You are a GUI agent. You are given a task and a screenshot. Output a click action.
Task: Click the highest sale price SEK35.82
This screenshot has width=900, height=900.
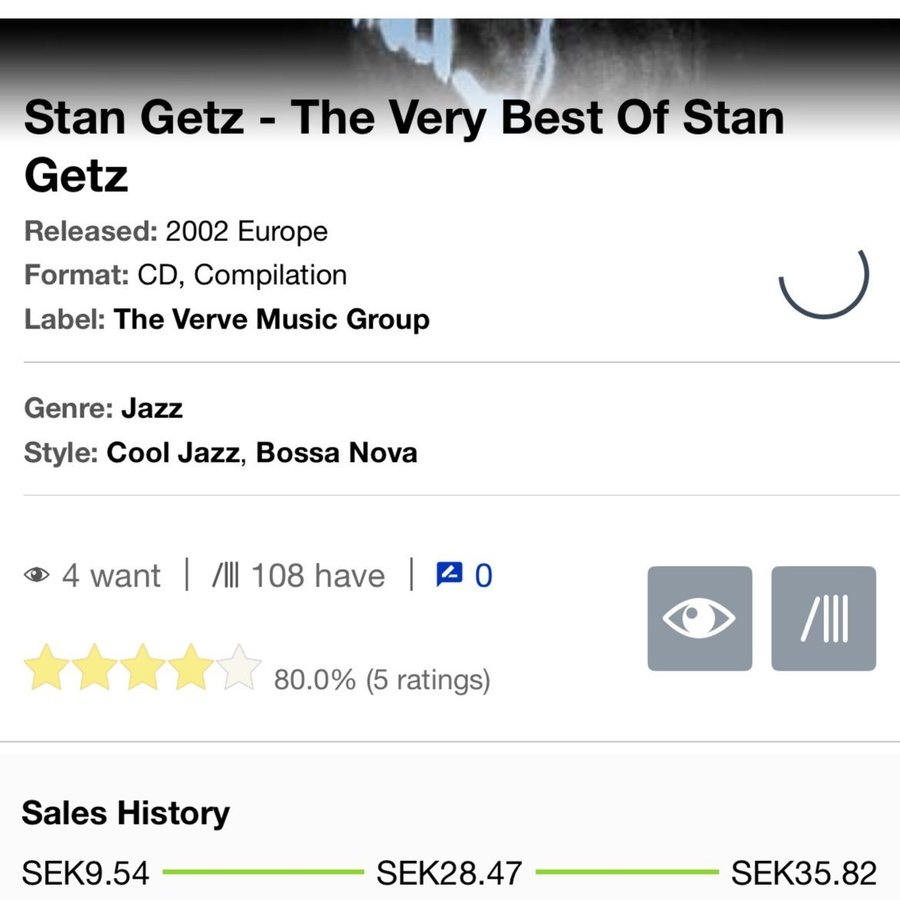click(x=803, y=873)
